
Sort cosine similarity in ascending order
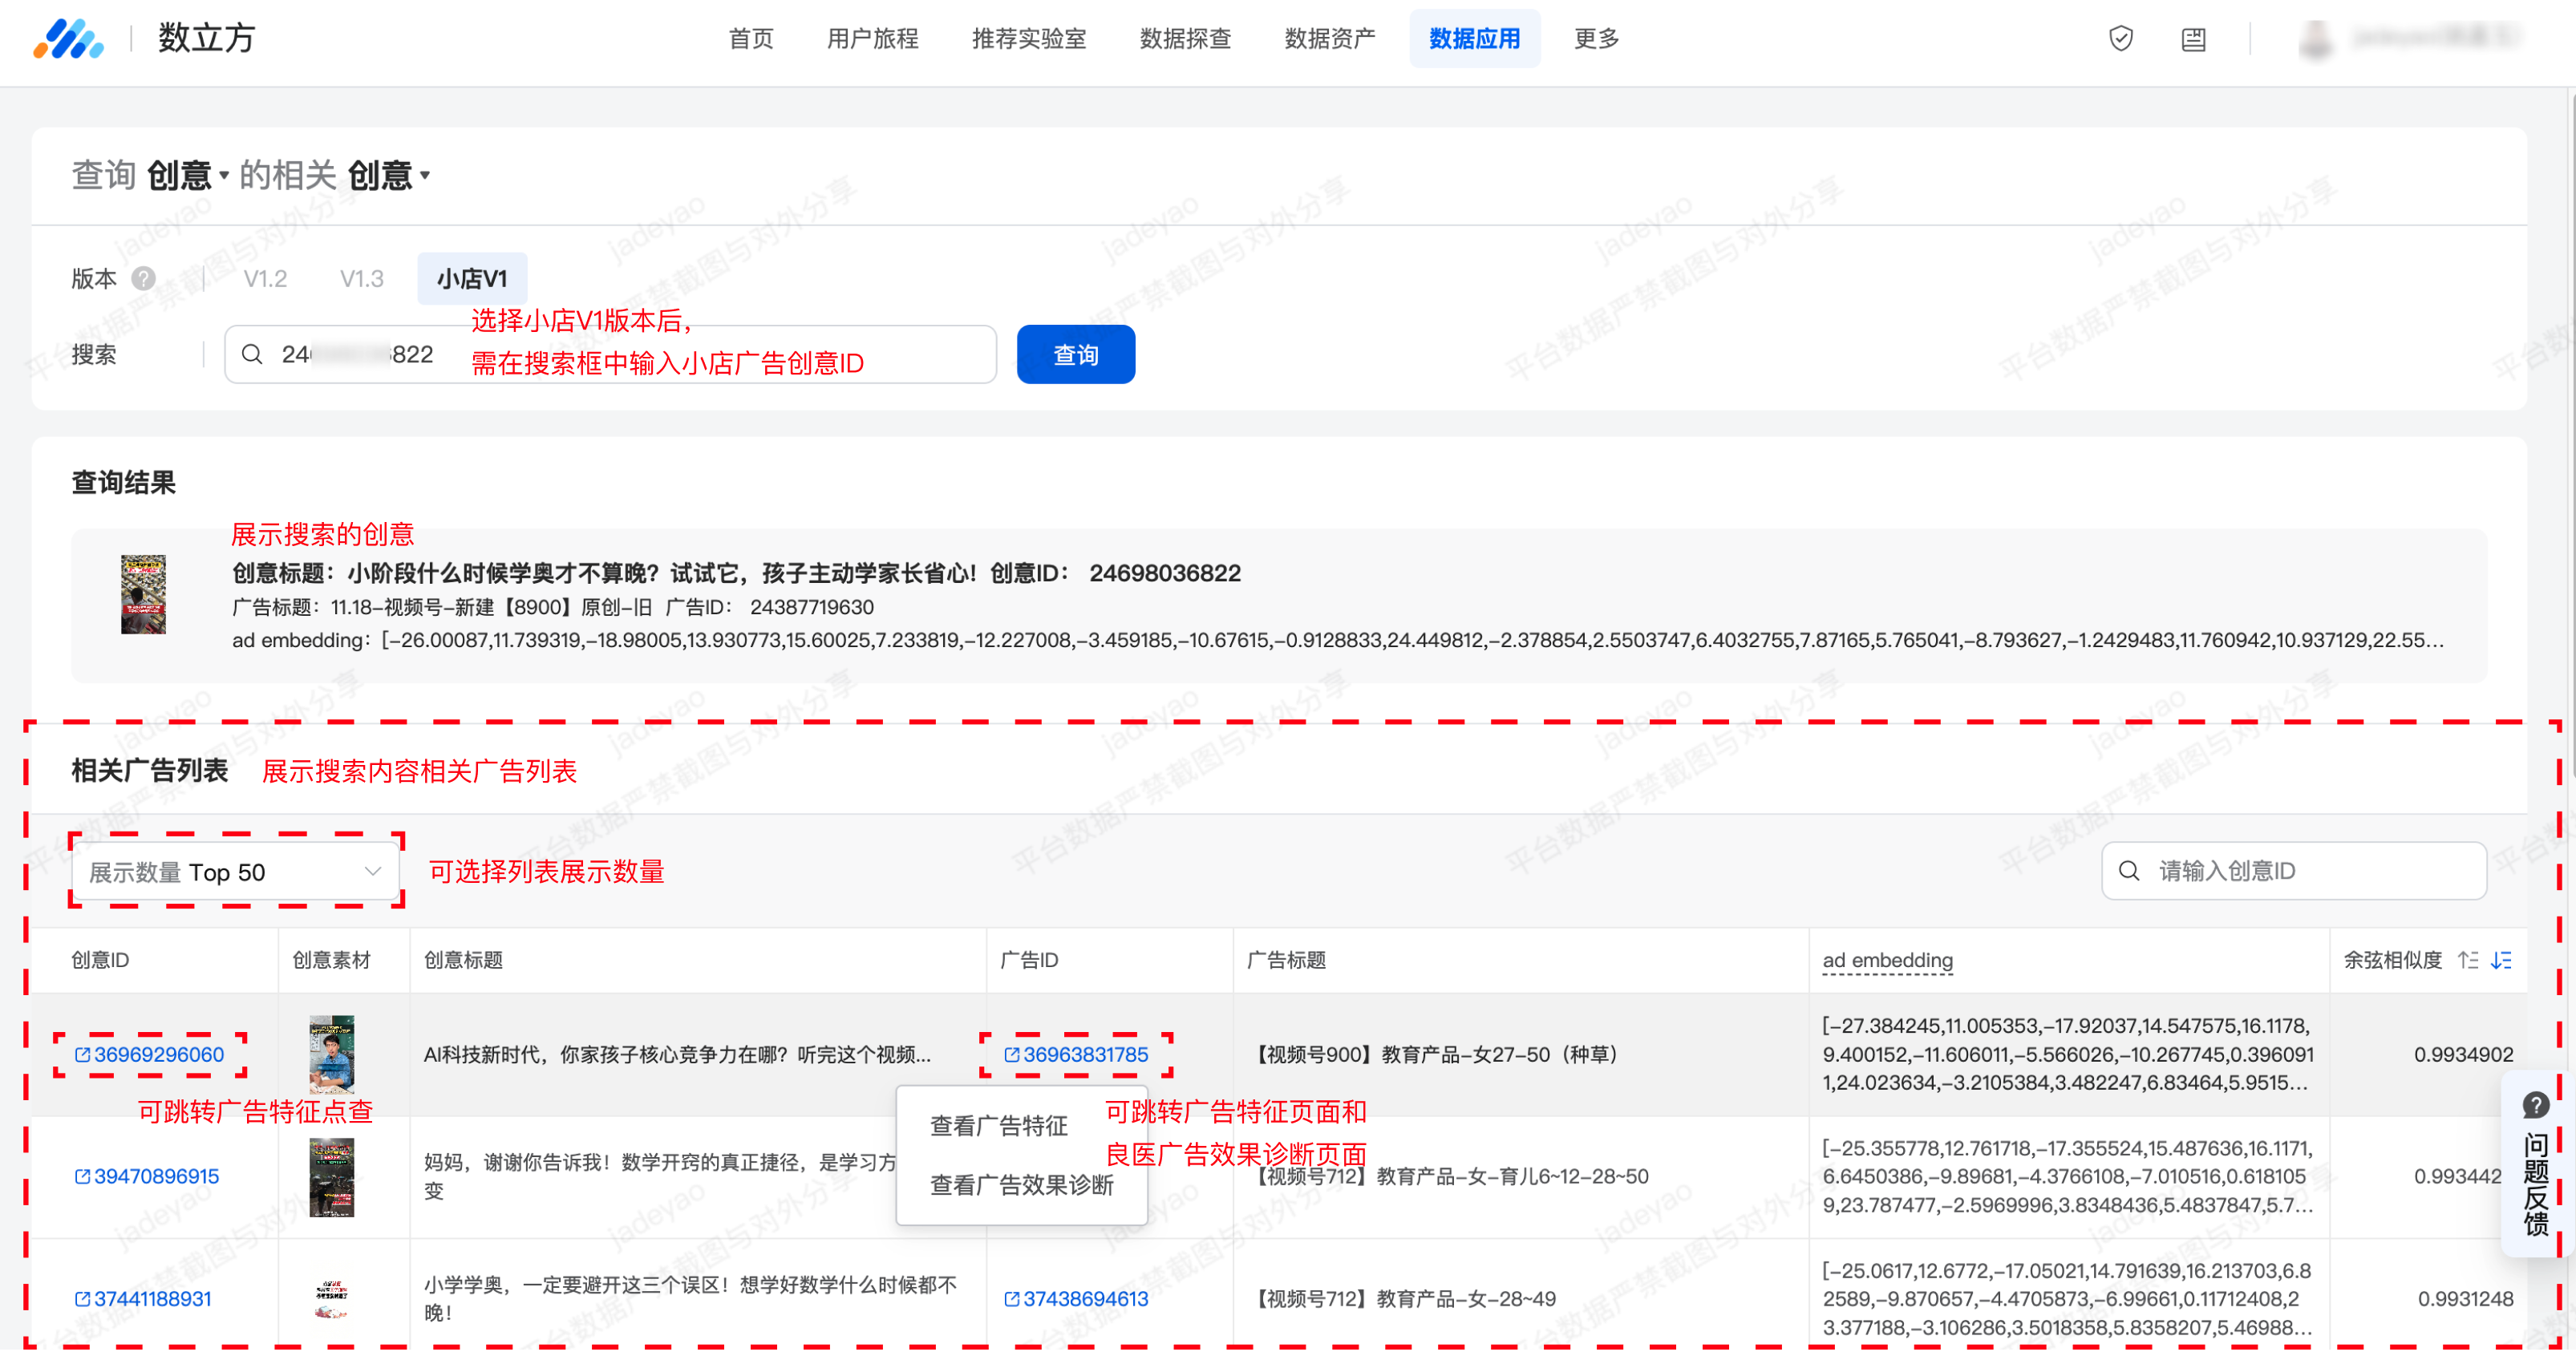pyautogui.click(x=2468, y=960)
